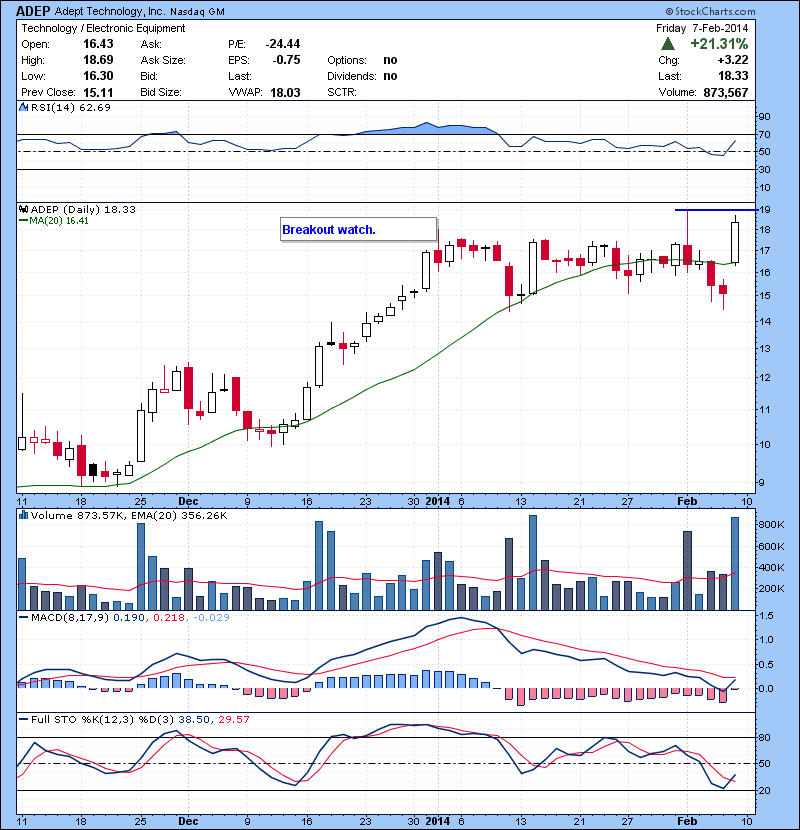Click the Prev Close value 15.11
Image resolution: width=800 pixels, height=830 pixels.
click(x=98, y=92)
